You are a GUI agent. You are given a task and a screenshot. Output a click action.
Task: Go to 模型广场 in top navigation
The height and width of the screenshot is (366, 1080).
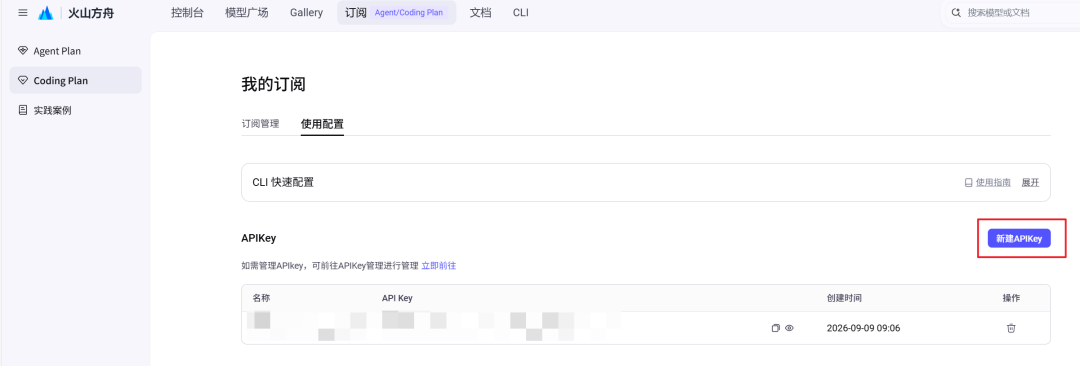(247, 12)
